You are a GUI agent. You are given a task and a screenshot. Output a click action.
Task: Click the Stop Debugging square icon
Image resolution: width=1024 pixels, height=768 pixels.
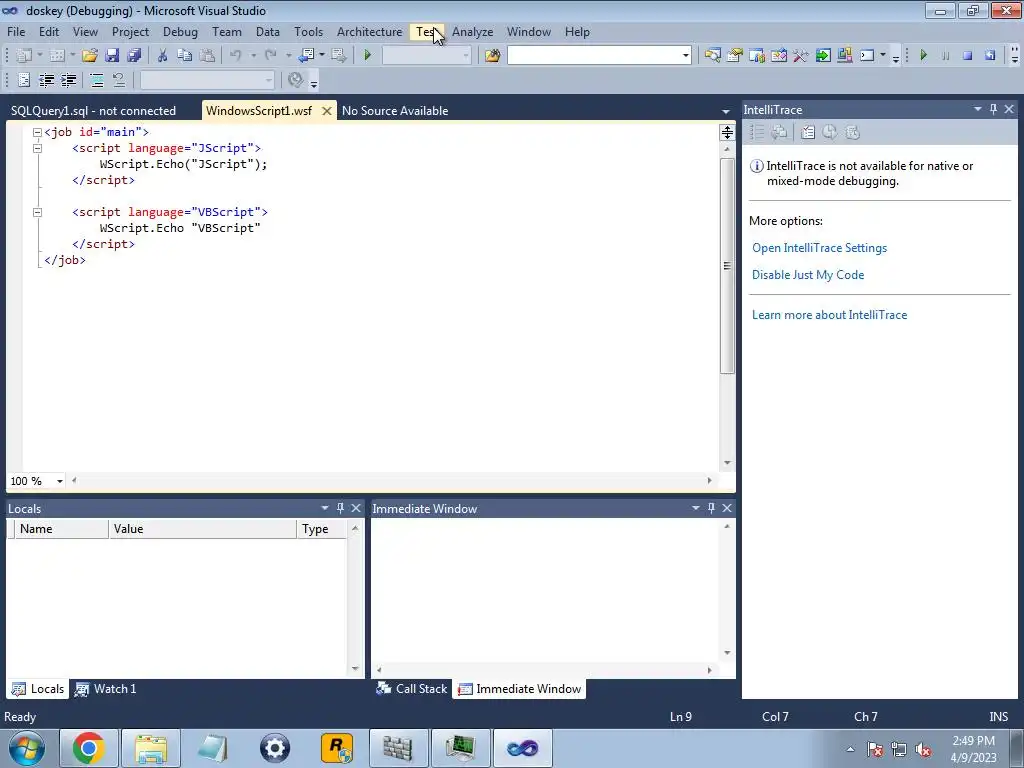[x=968, y=56]
